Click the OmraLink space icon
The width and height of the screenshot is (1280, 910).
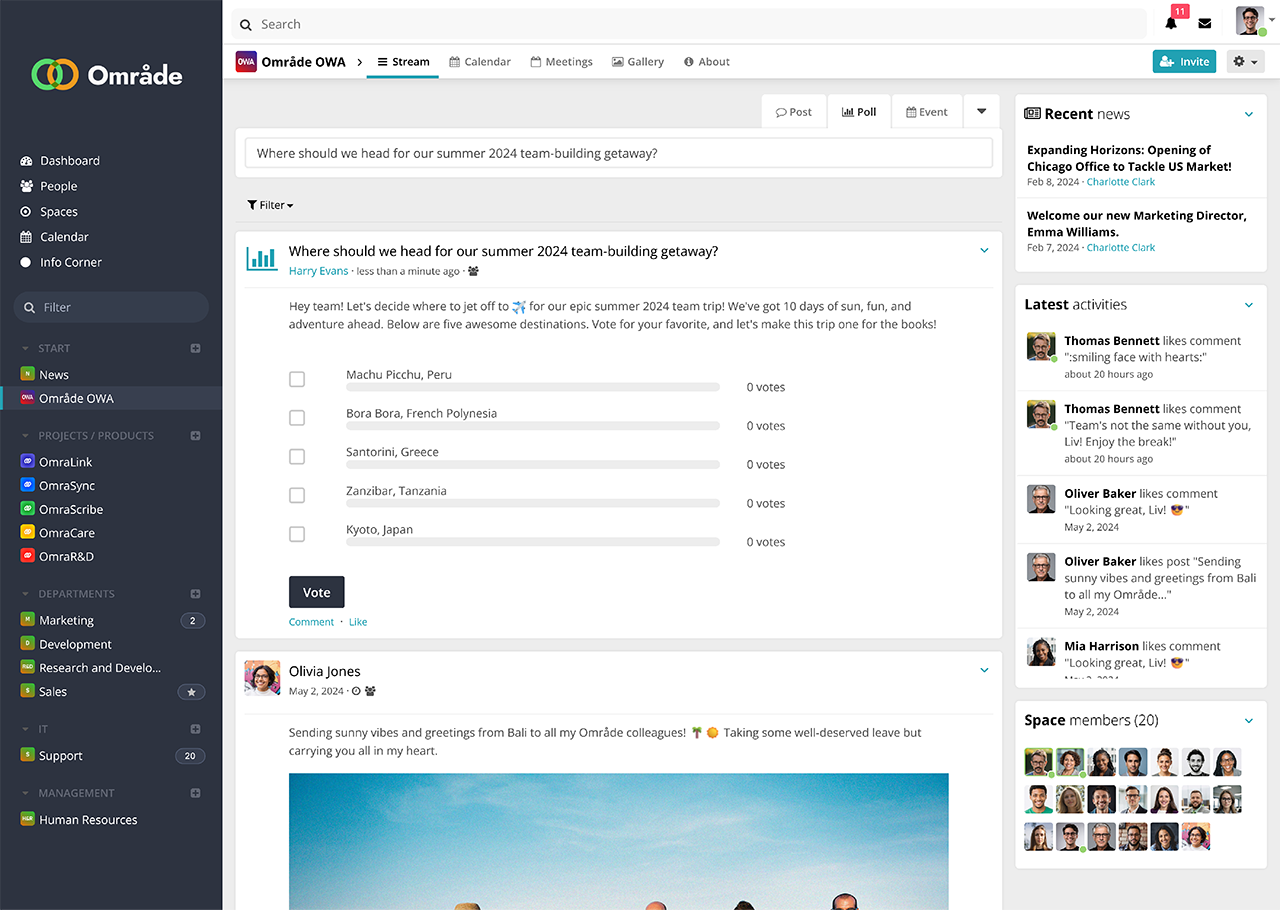[28, 462]
